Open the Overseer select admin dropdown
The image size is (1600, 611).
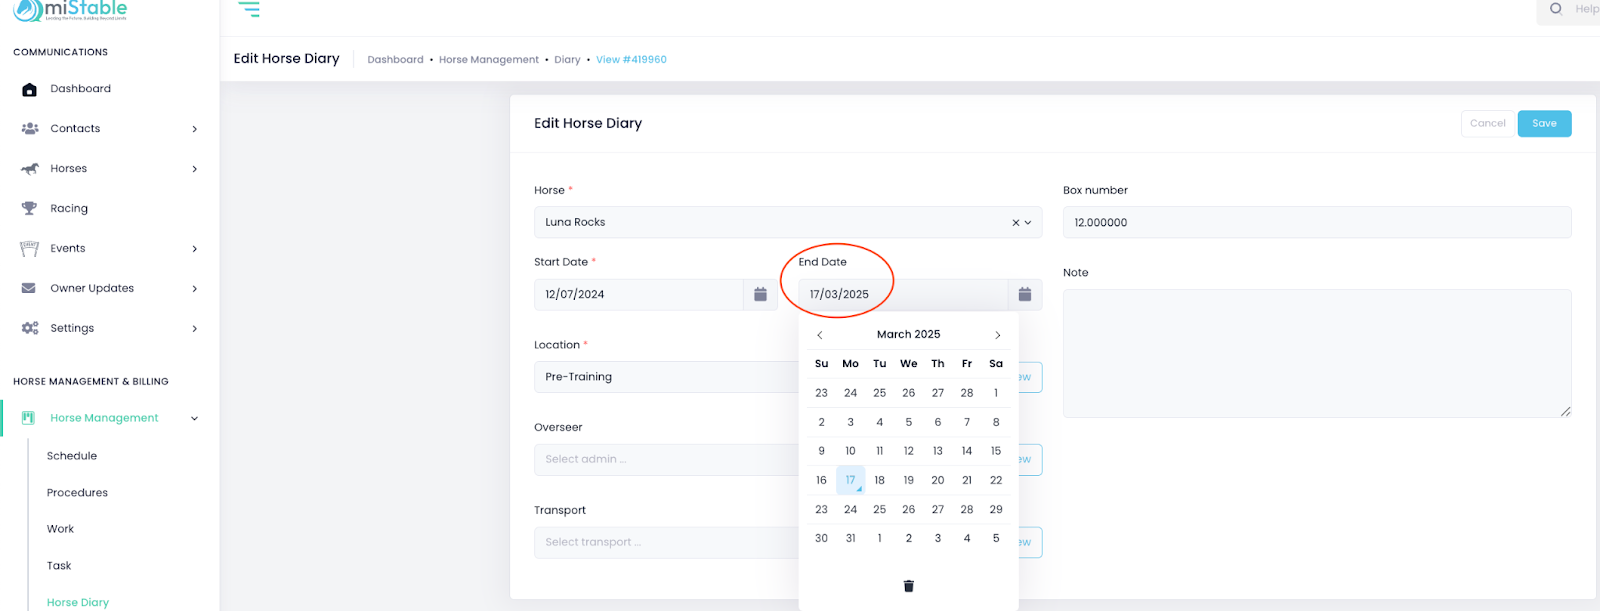click(665, 459)
